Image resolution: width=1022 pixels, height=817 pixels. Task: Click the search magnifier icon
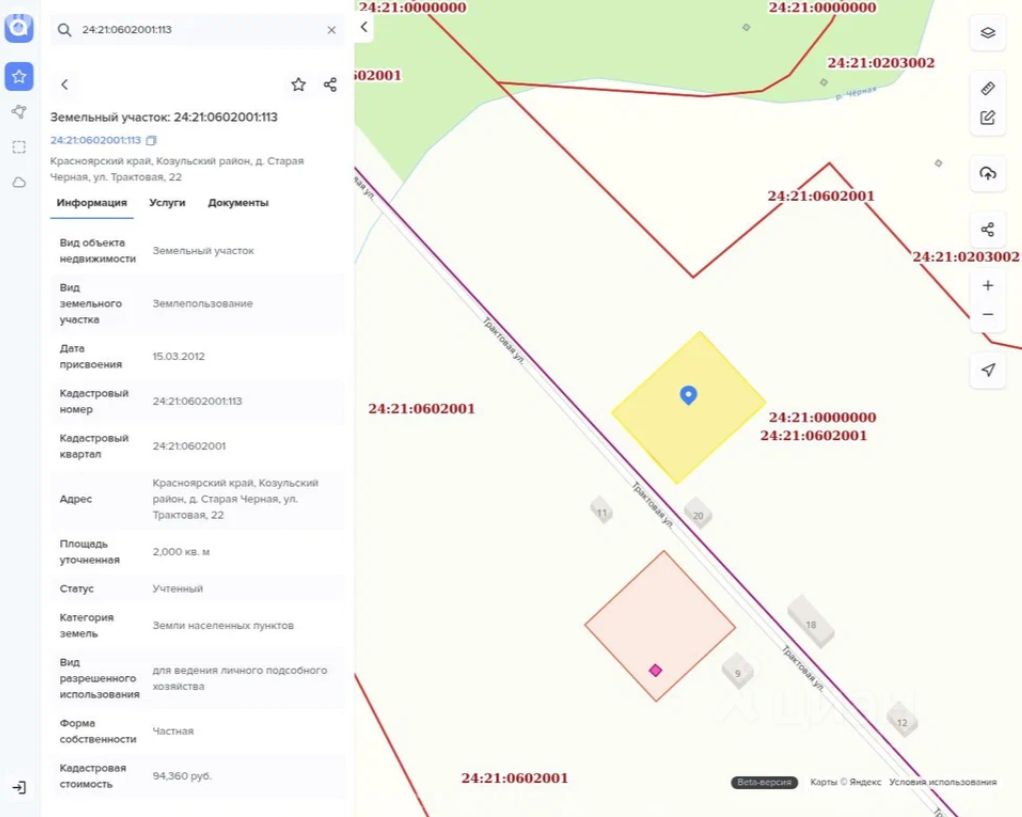pyautogui.click(x=64, y=30)
